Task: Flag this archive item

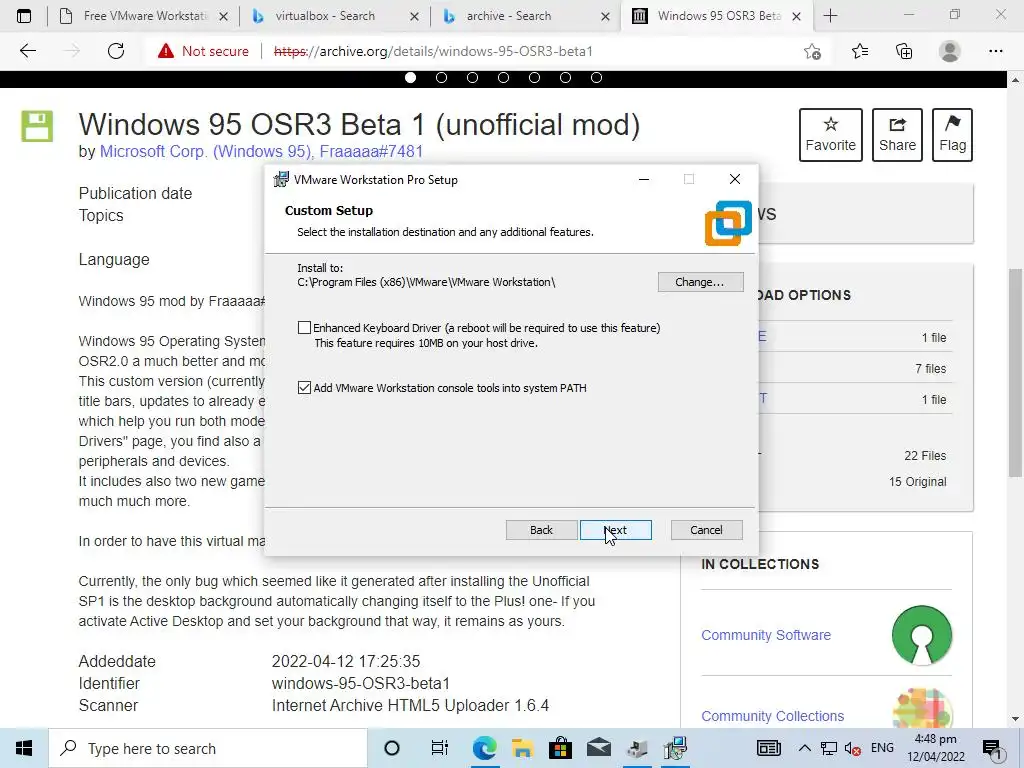Action: click(952, 135)
